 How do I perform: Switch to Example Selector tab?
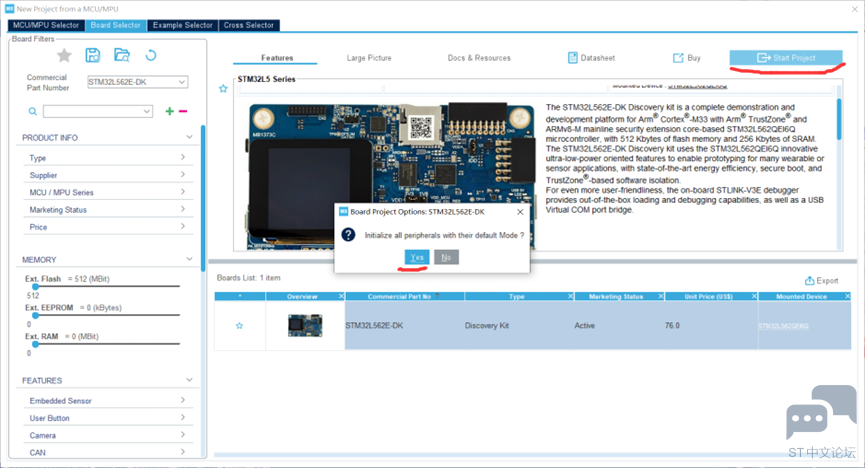click(183, 25)
